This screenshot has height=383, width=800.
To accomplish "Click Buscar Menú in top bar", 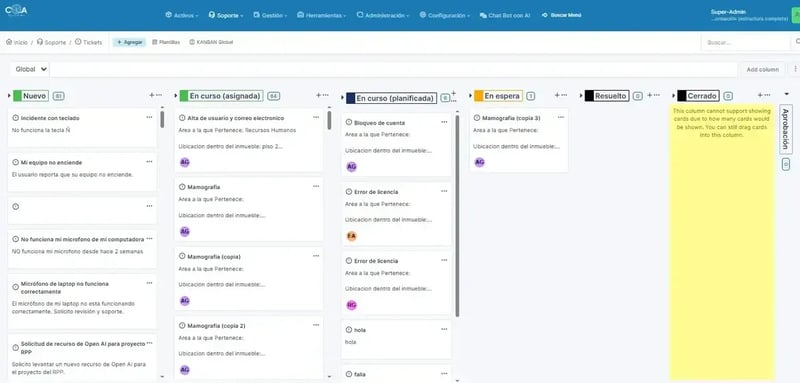I will [x=562, y=15].
